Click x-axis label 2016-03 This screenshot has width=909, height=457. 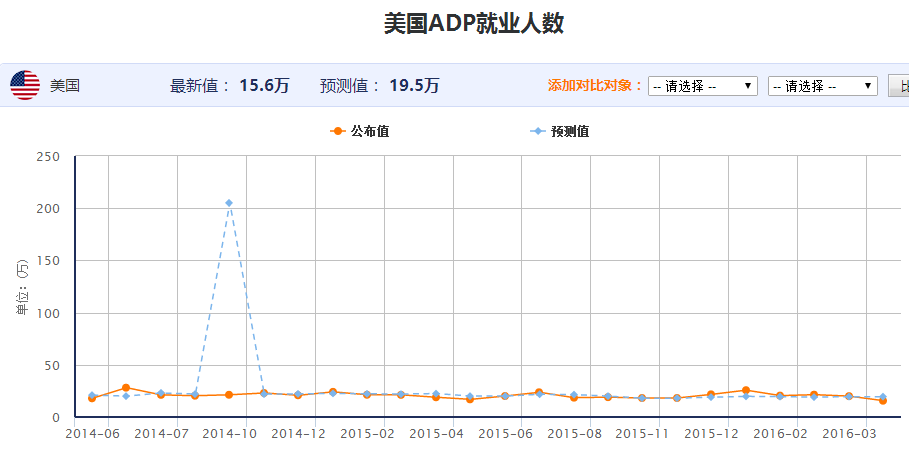[848, 434]
